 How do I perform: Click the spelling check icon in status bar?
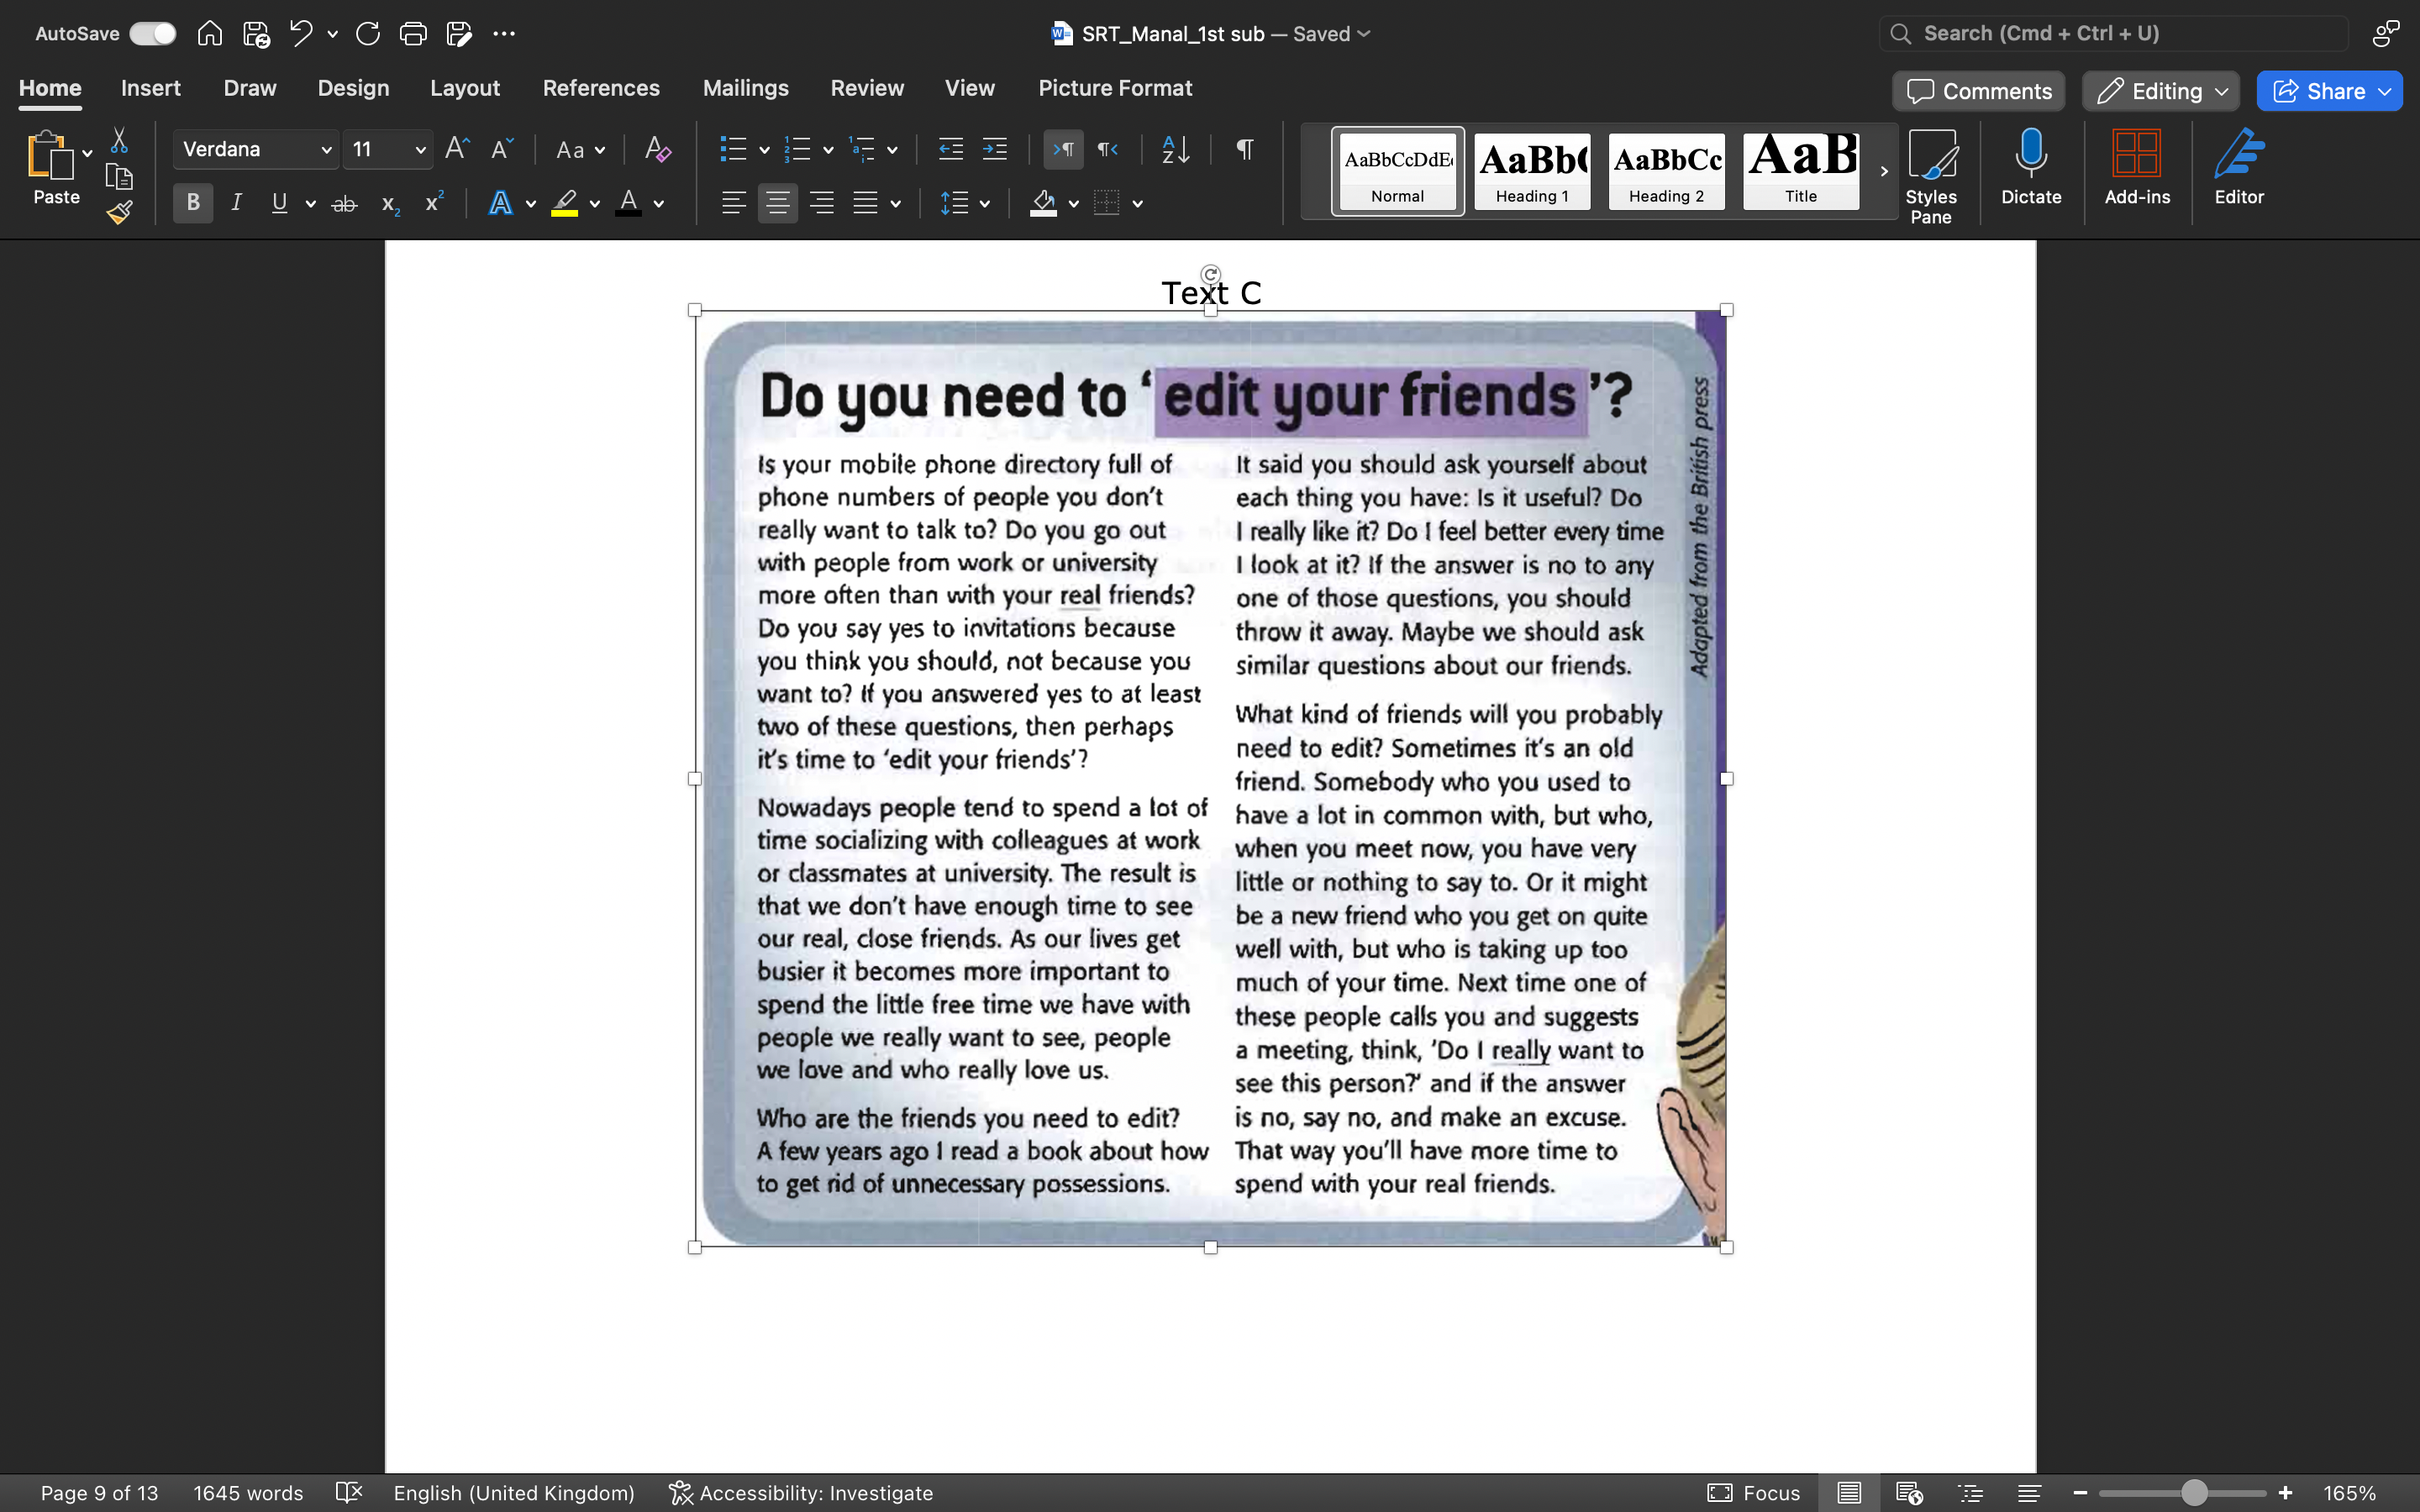(x=348, y=1492)
